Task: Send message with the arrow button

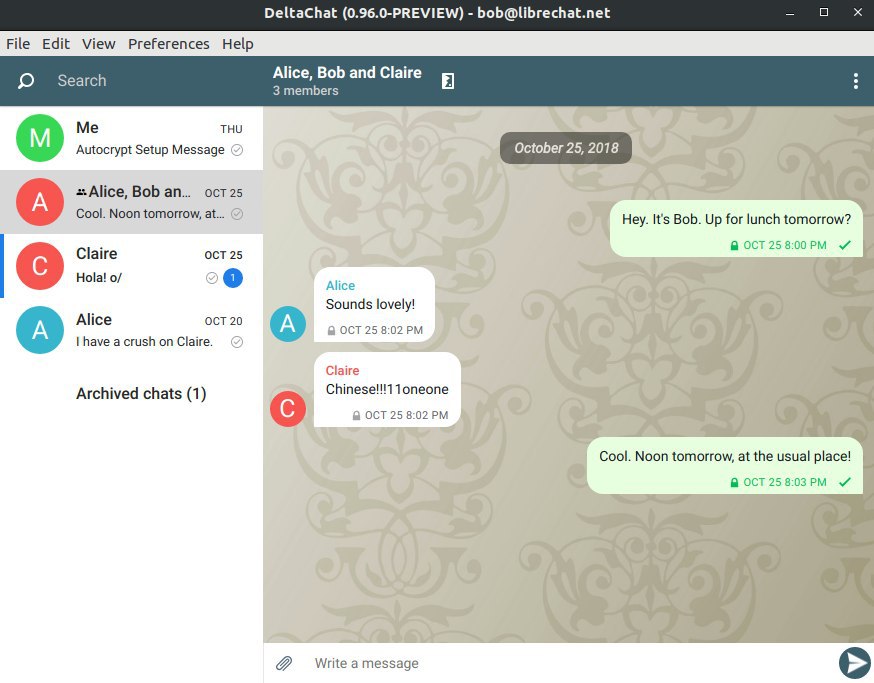Action: (x=854, y=663)
